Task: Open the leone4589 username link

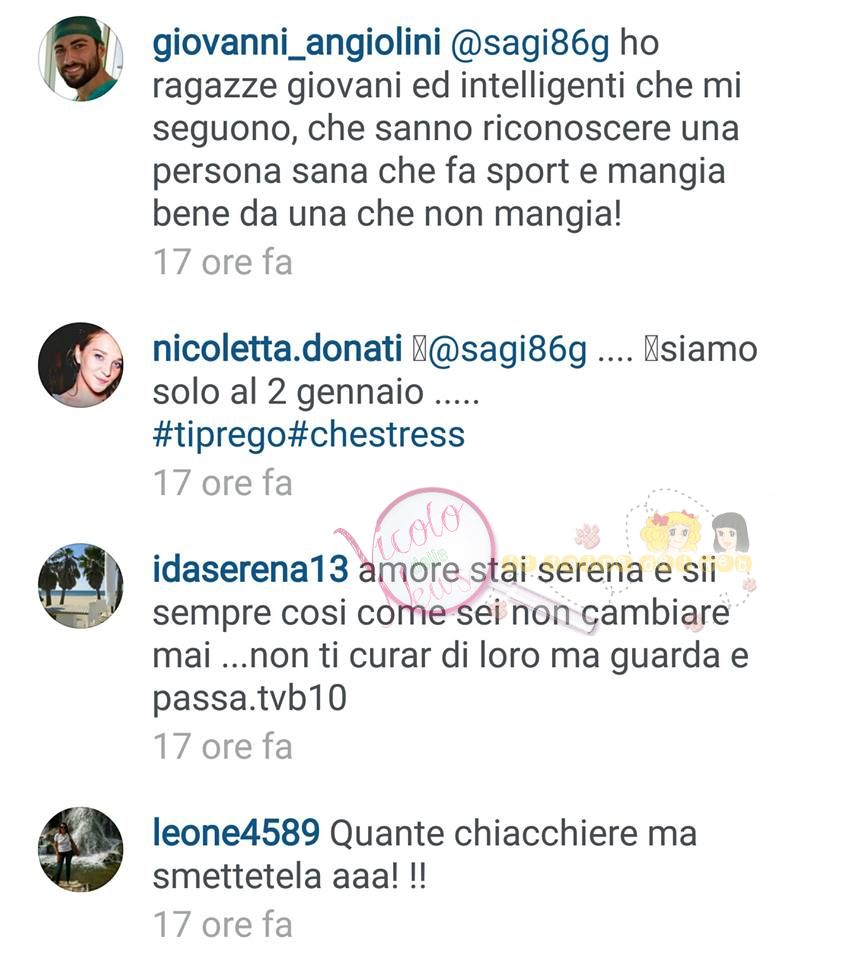Action: 236,833
